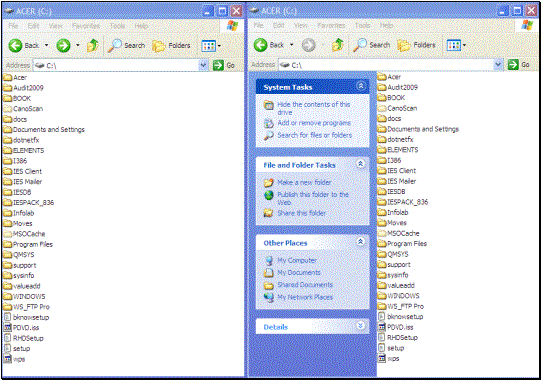This screenshot has height=380, width=541.
Task: Select PDVD.iss file in left window
Action: tap(21, 328)
